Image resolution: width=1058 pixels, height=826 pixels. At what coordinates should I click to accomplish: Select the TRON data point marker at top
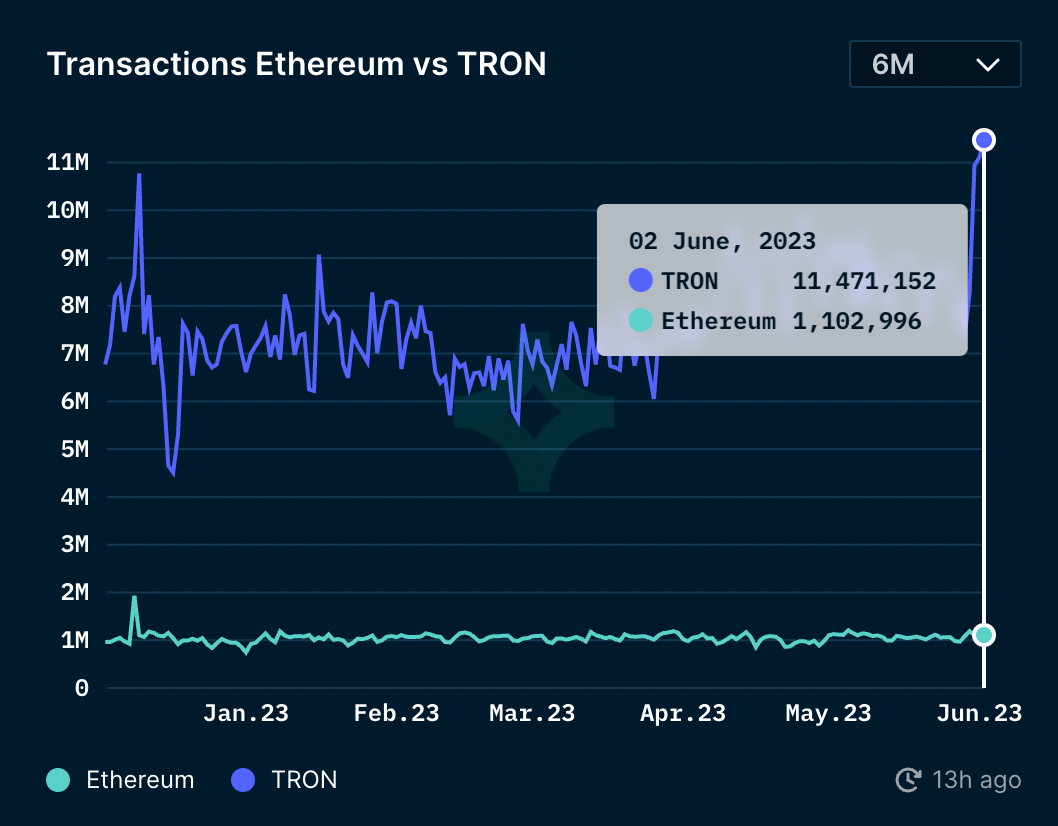pos(984,140)
